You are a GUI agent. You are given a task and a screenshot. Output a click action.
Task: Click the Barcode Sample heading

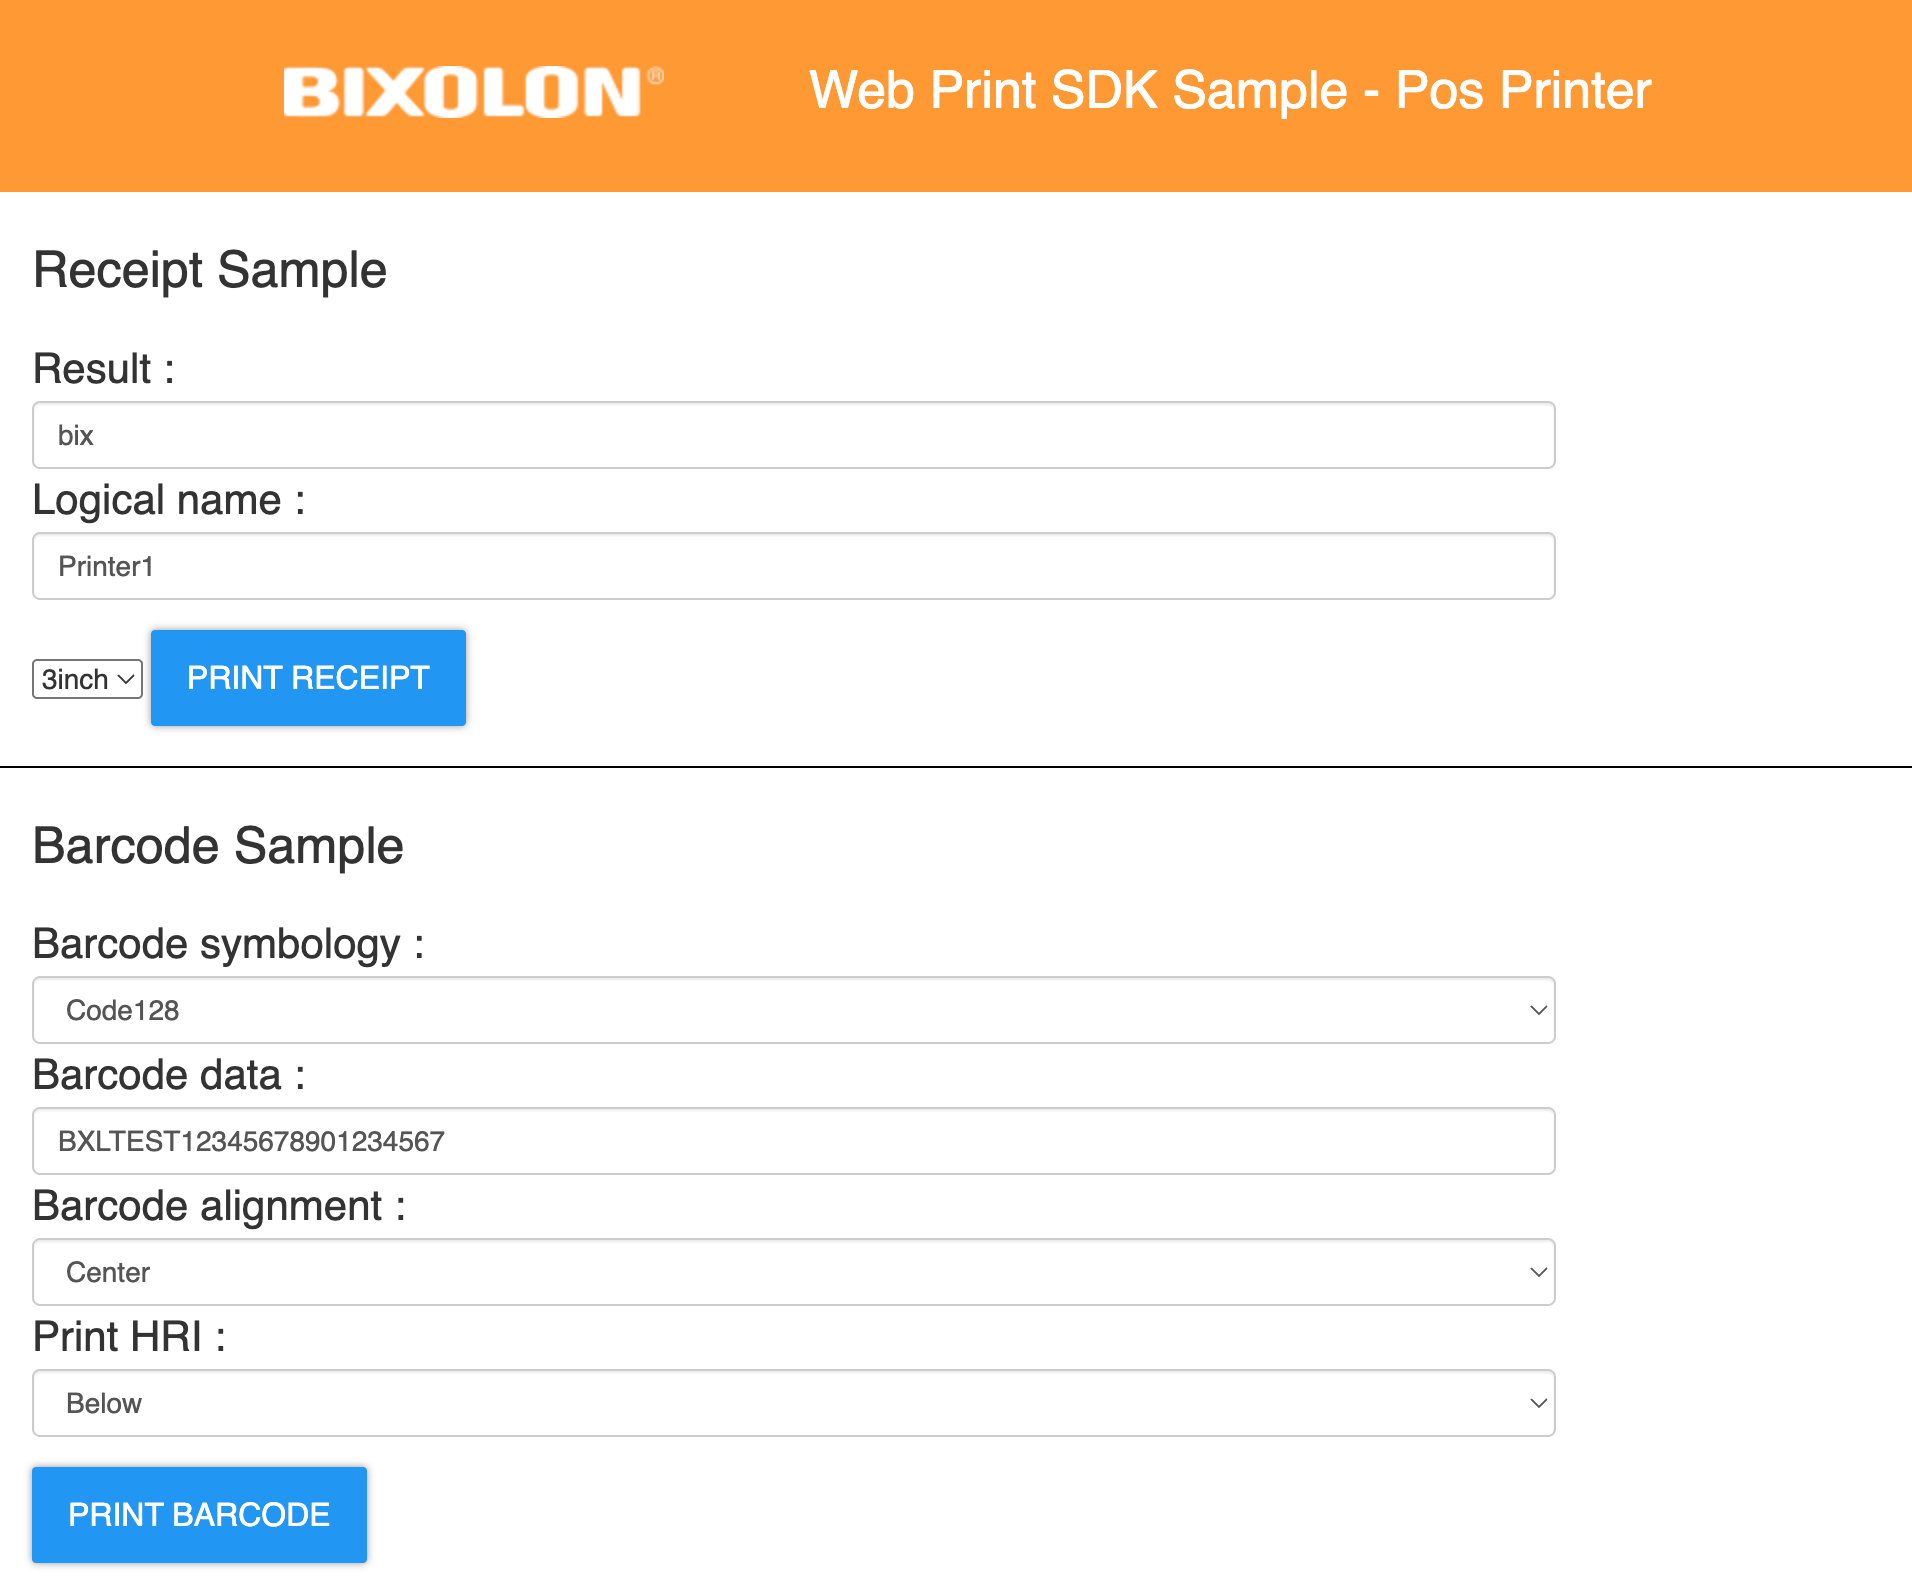tap(218, 845)
